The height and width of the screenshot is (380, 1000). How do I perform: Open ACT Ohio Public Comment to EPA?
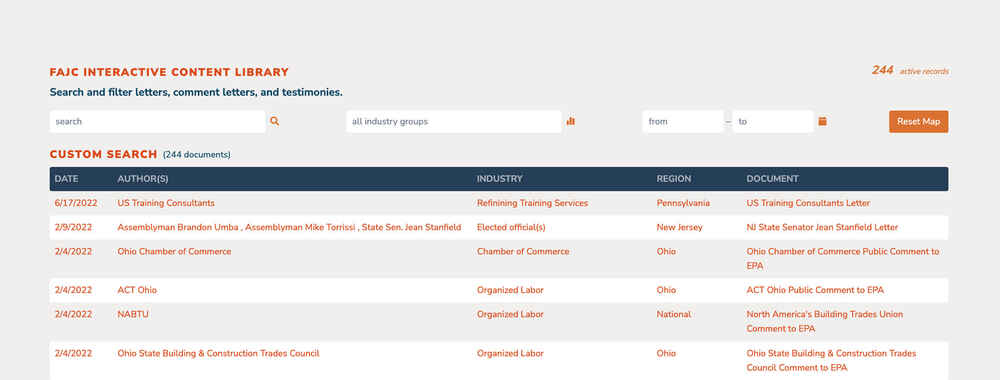815,290
